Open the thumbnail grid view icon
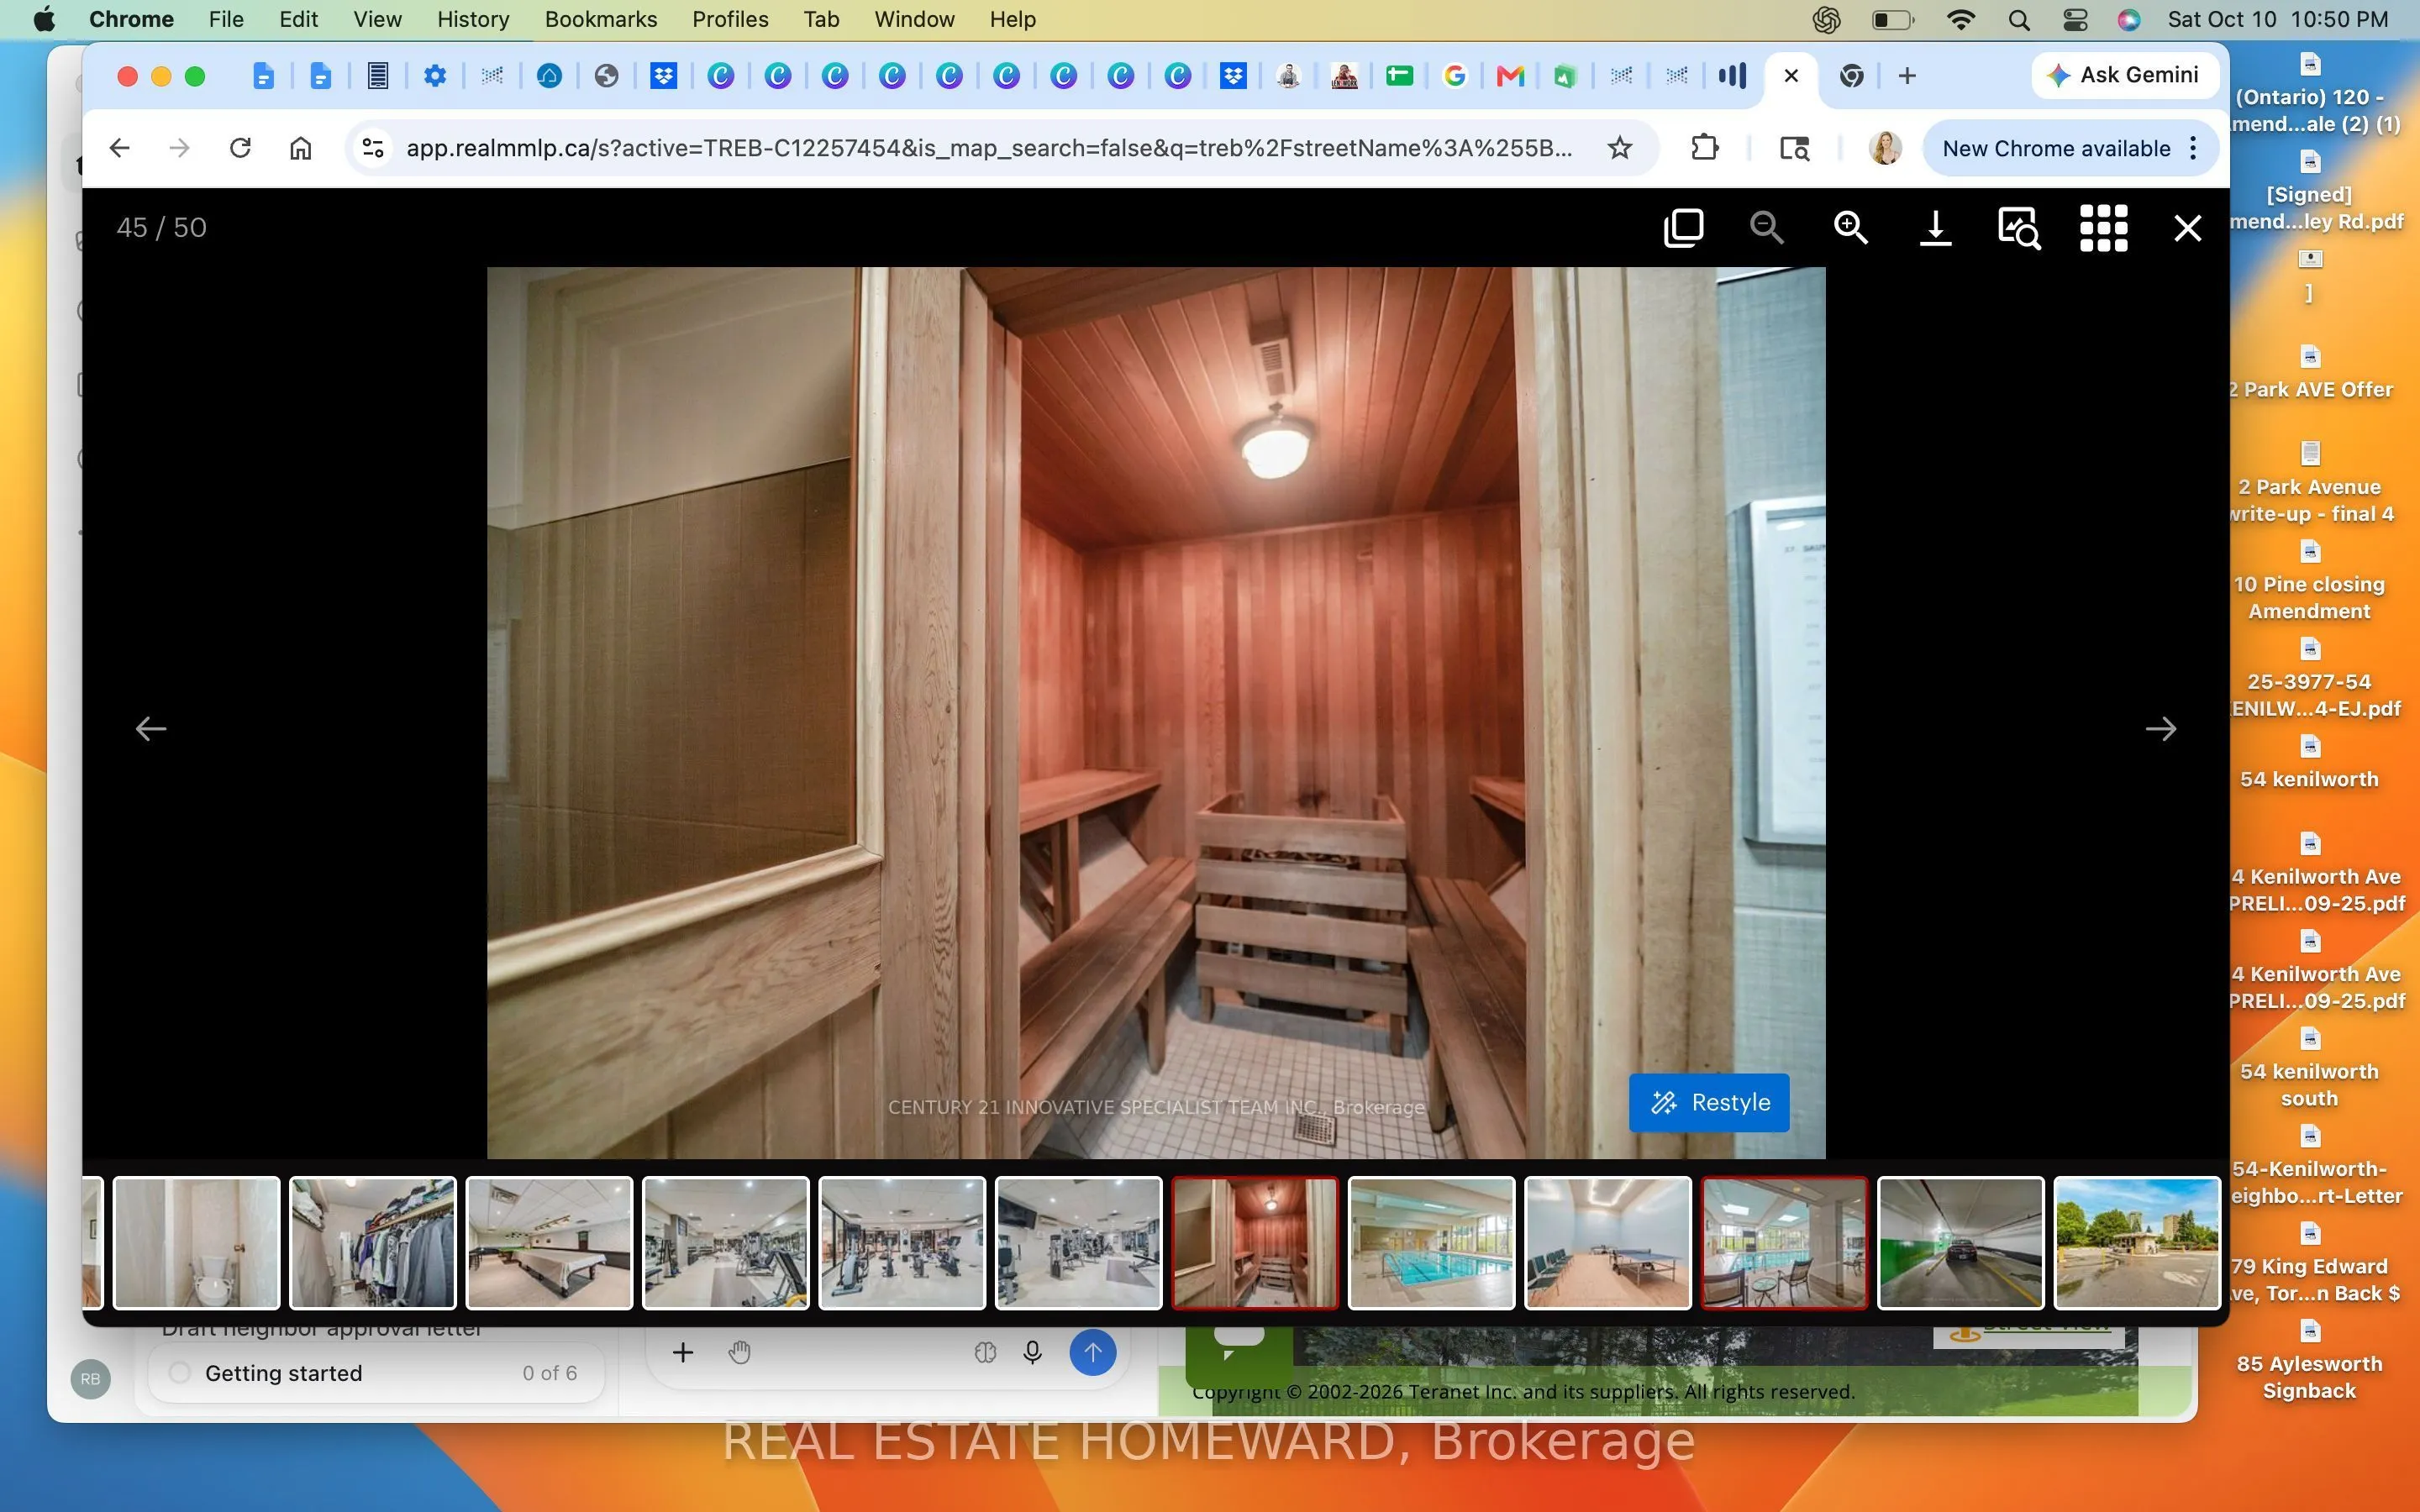 click(x=2103, y=228)
